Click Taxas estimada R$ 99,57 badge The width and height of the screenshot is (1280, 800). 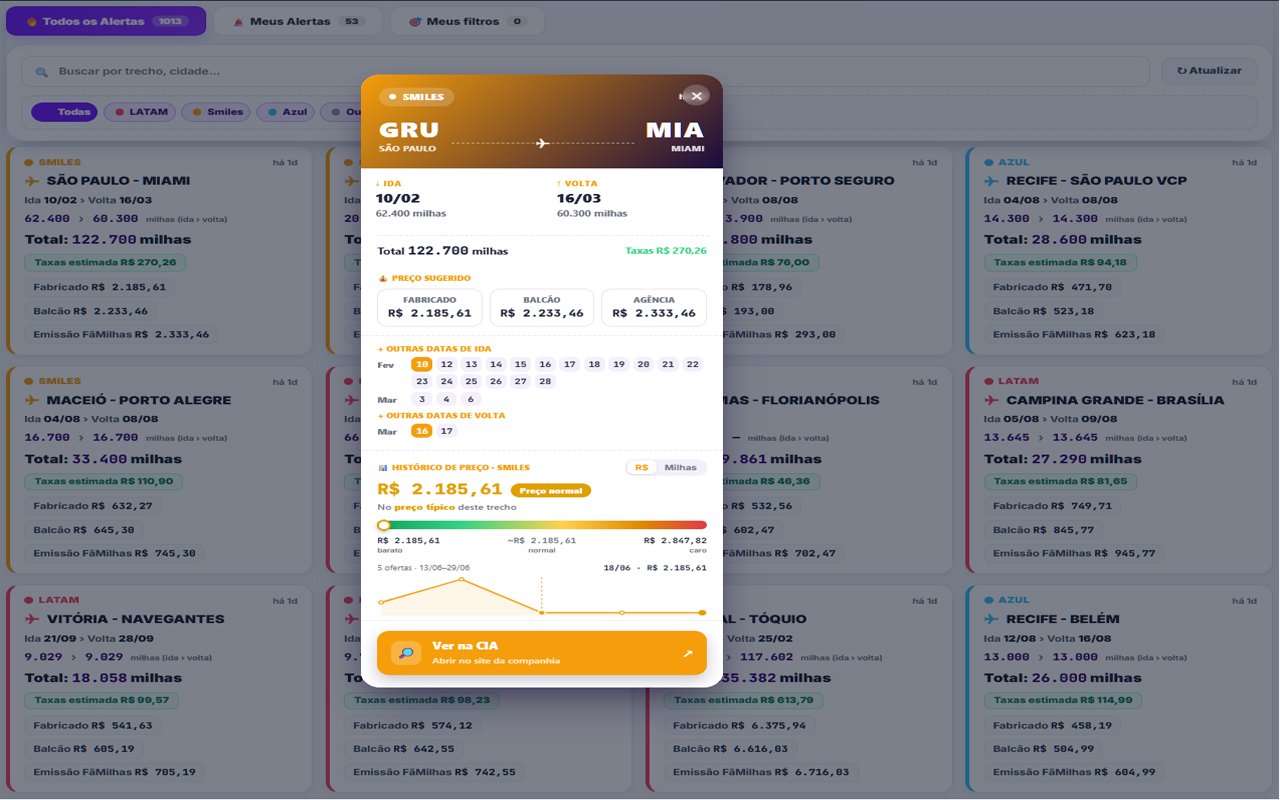pyautogui.click(x=102, y=701)
